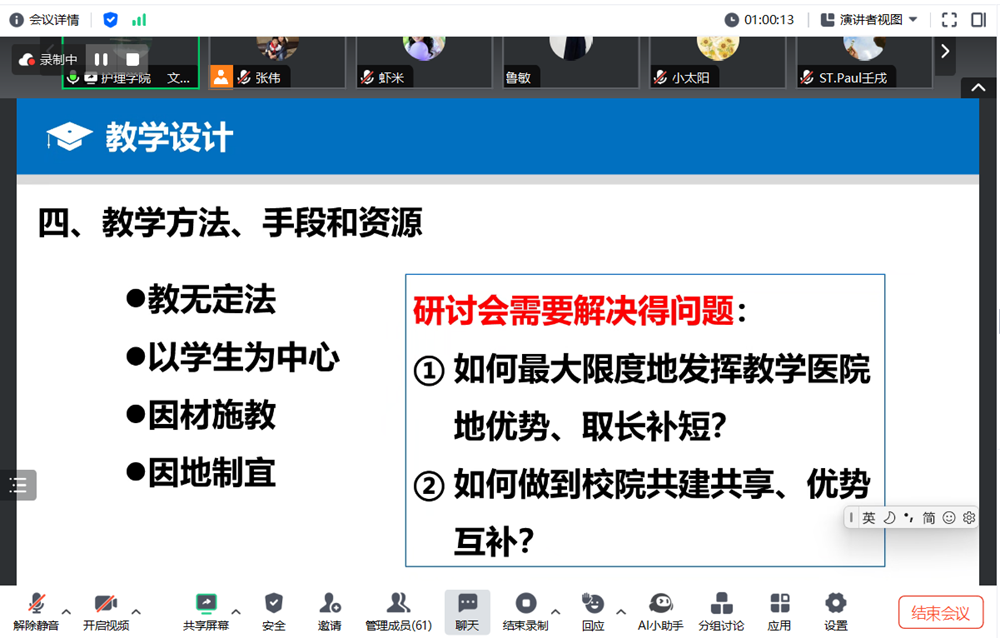Open 管理成员(61) members panel

pyautogui.click(x=398, y=611)
